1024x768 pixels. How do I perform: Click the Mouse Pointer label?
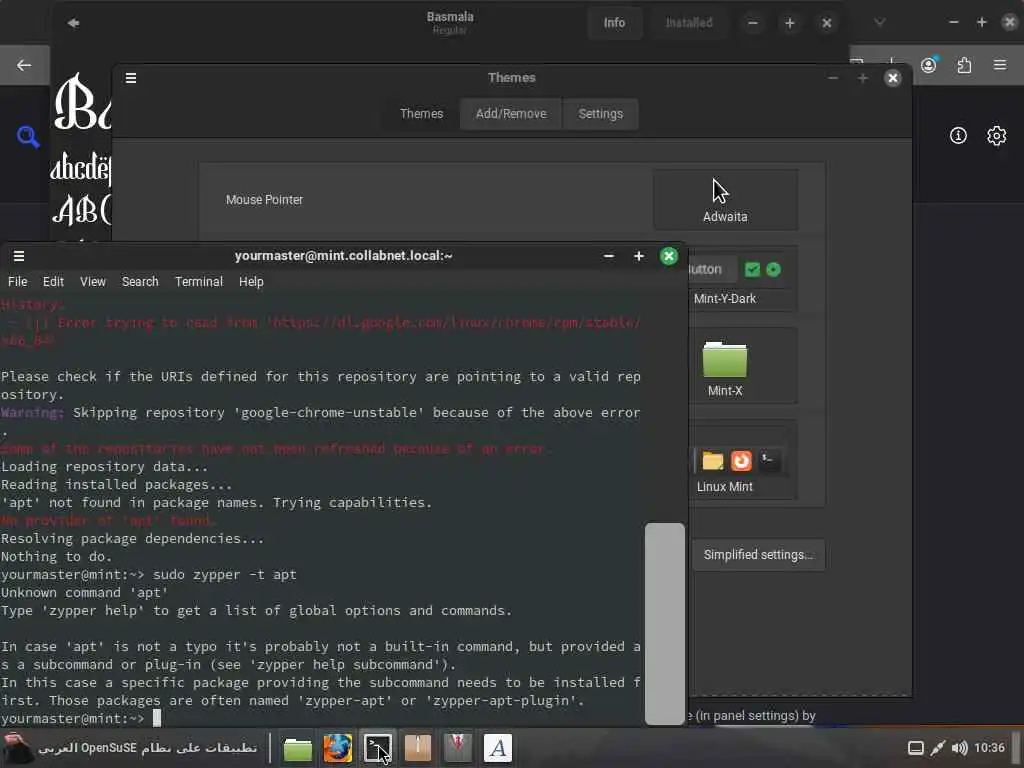264,200
